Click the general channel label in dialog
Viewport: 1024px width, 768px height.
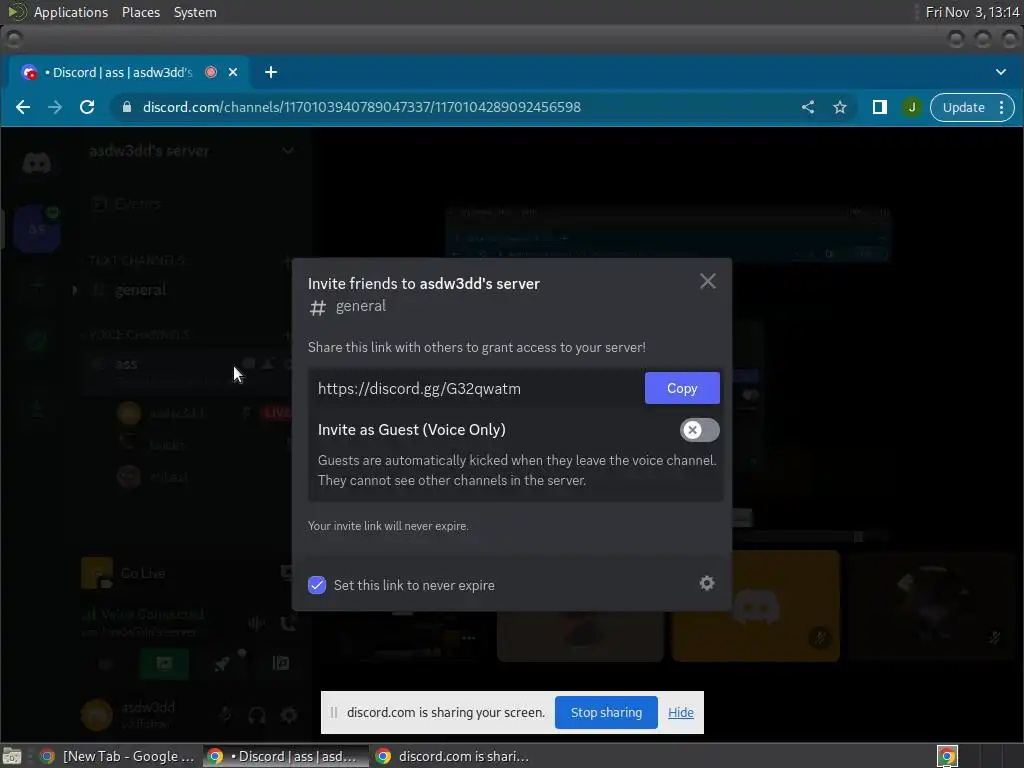[x=360, y=306]
